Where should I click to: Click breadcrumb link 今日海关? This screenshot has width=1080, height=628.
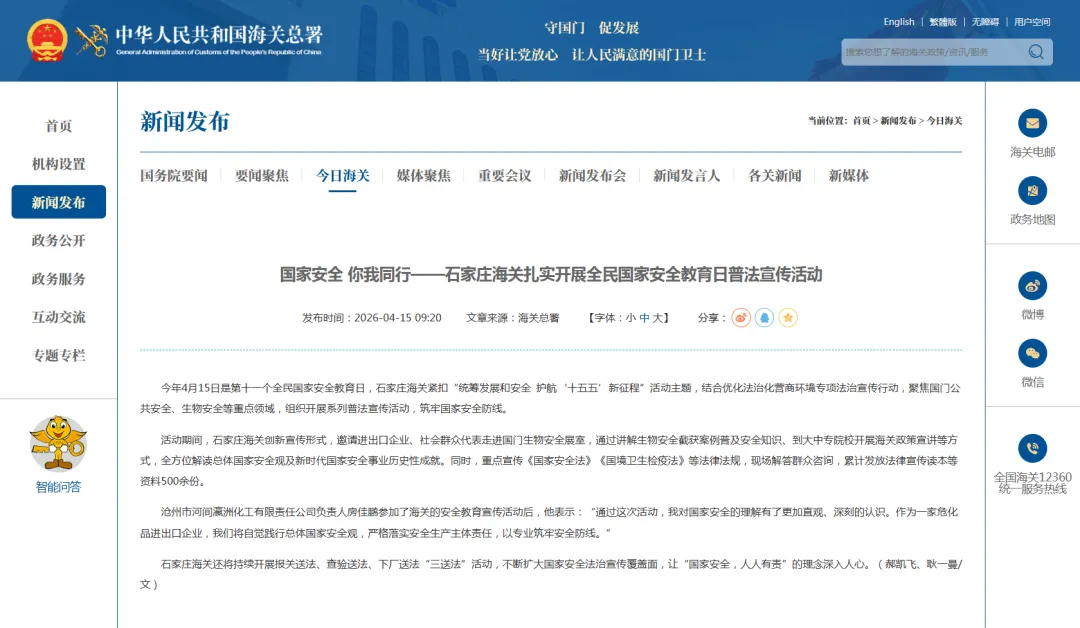pyautogui.click(x=944, y=121)
